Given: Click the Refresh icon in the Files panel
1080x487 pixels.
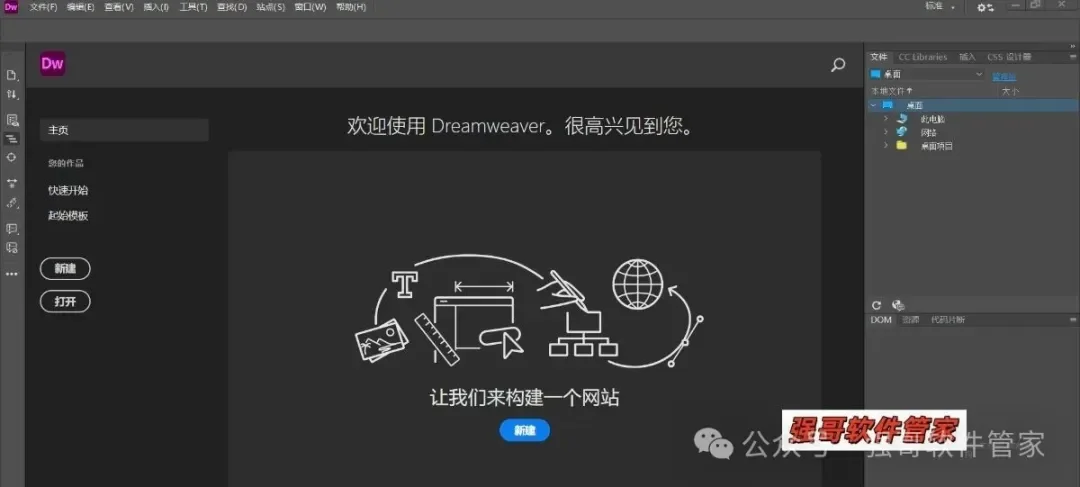Looking at the screenshot, I should pyautogui.click(x=876, y=305).
